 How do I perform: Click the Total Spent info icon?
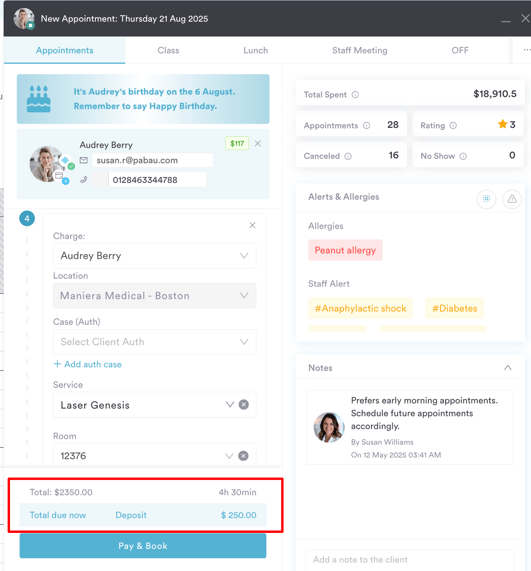tap(355, 95)
